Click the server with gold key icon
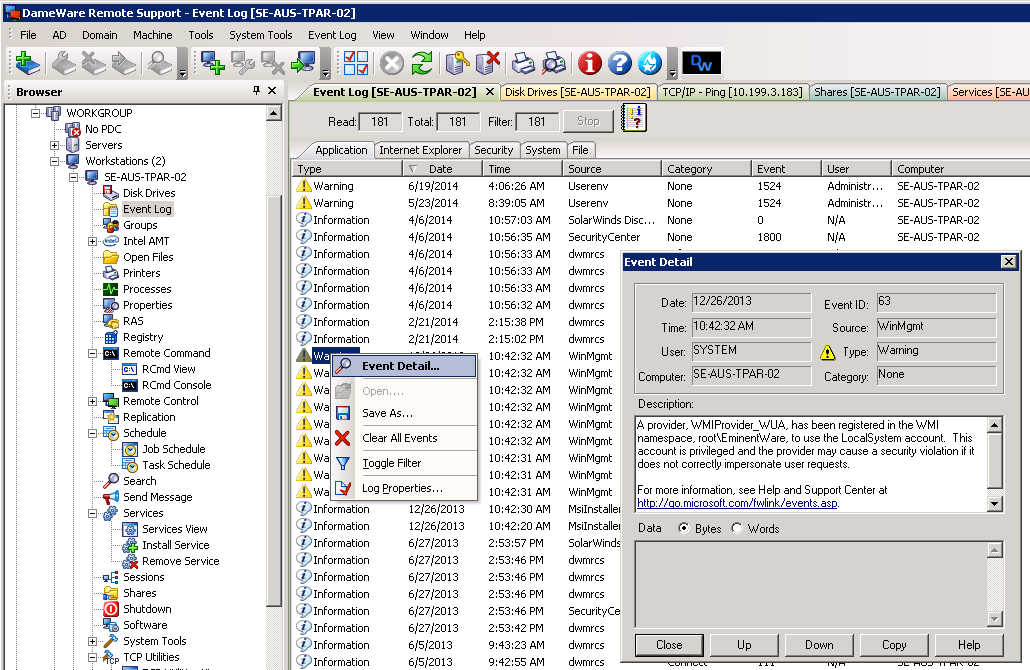The height and width of the screenshot is (670, 1030). tap(458, 63)
